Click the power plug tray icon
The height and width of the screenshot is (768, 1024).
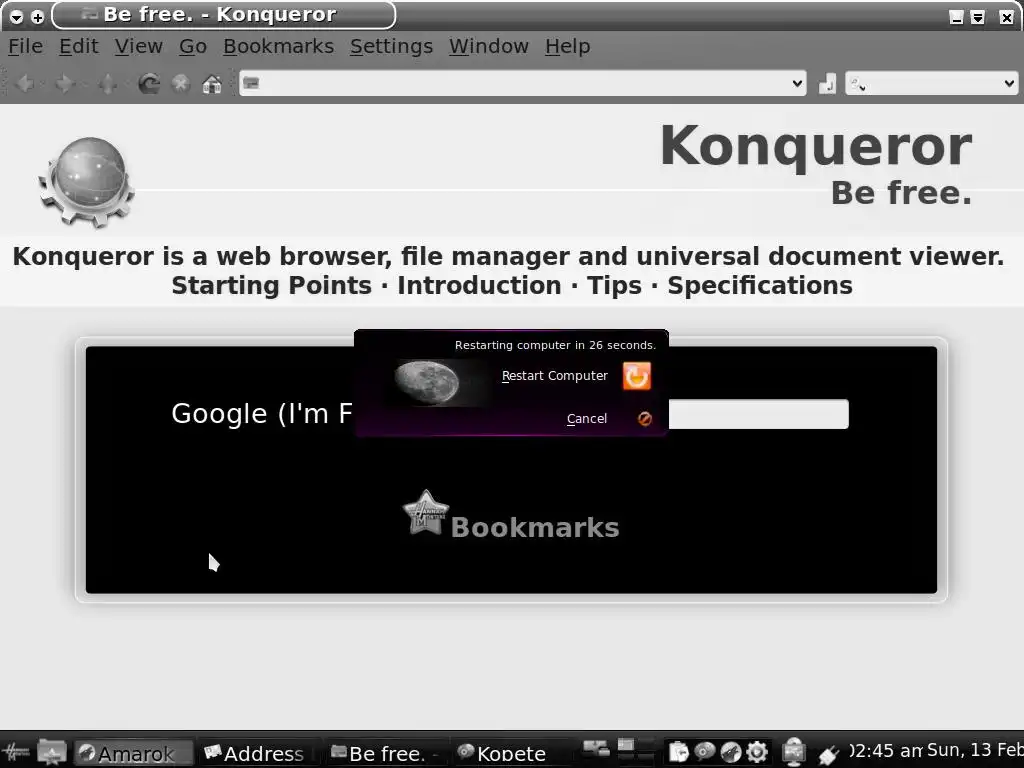[829, 754]
